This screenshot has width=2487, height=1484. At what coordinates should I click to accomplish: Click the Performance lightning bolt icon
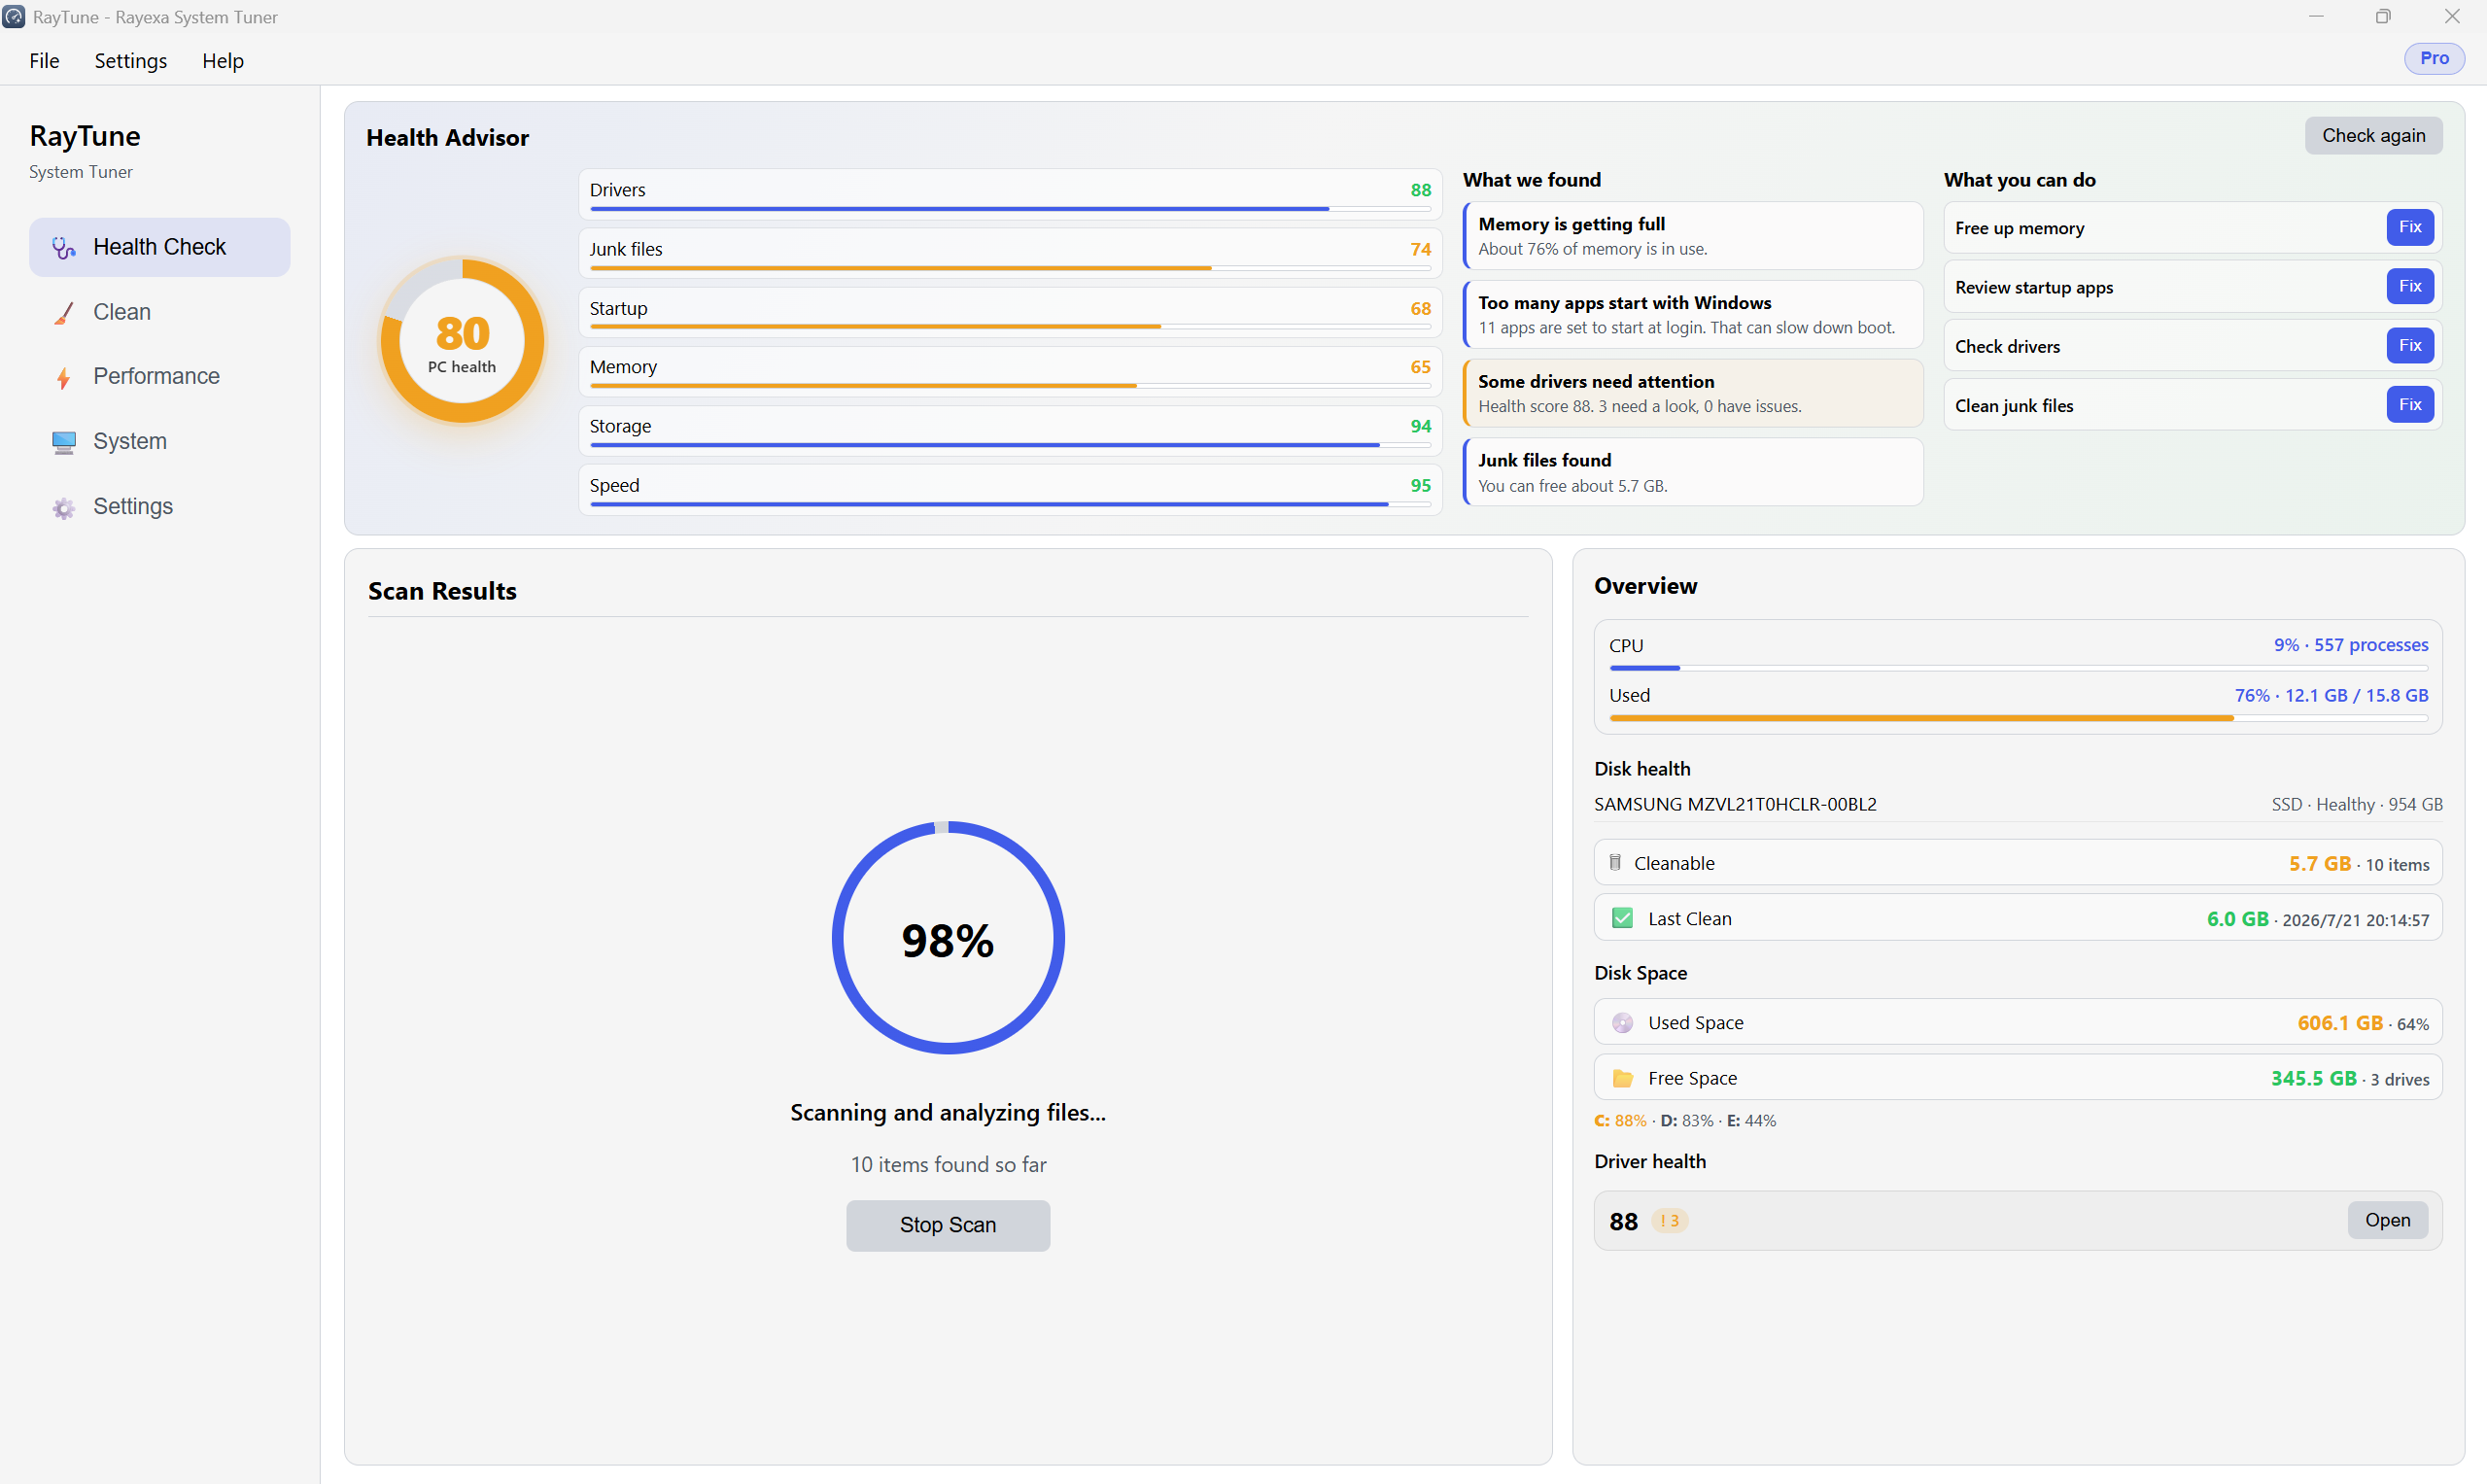coord(64,377)
